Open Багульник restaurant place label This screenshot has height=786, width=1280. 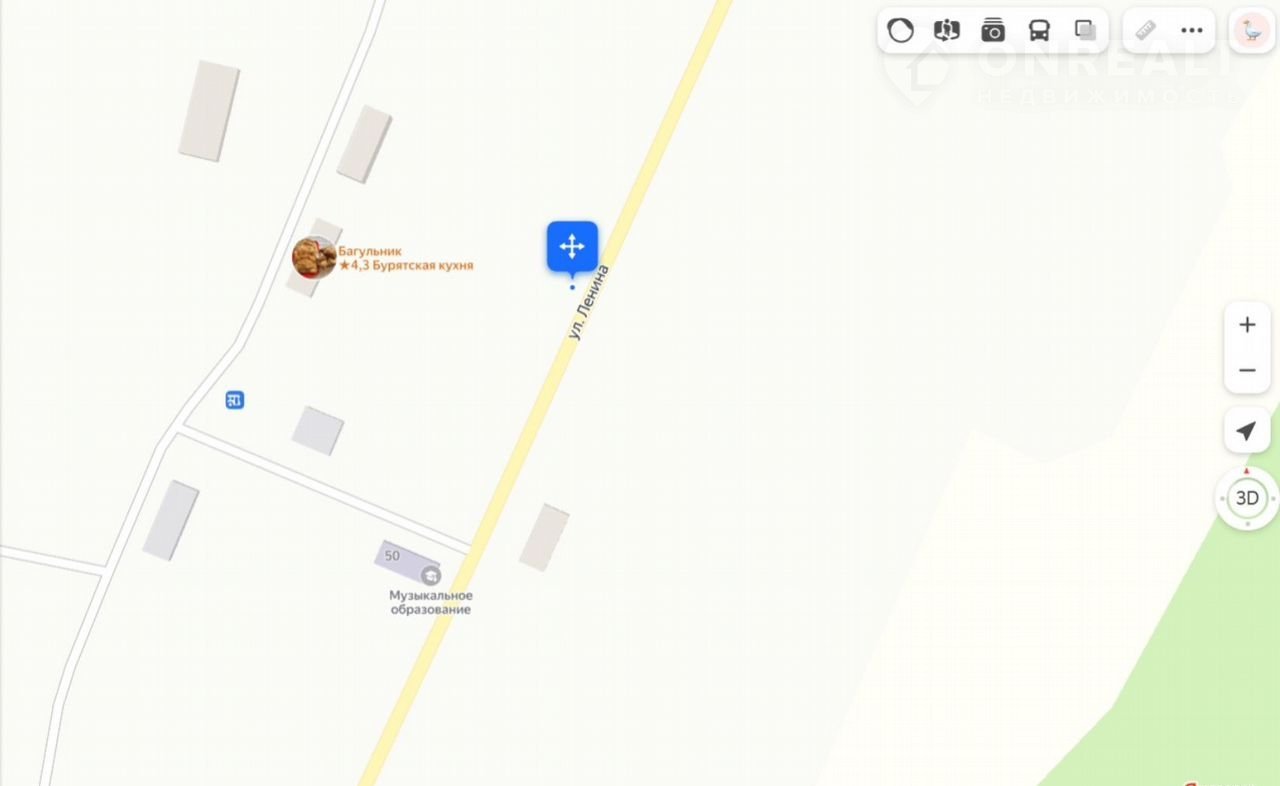click(405, 259)
